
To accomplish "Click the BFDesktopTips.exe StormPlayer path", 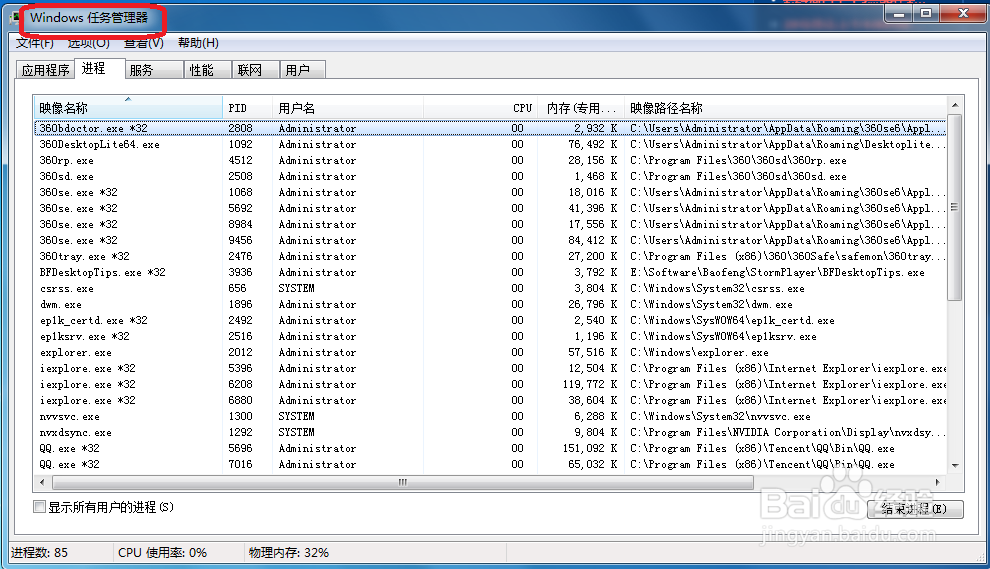I will click(777, 273).
